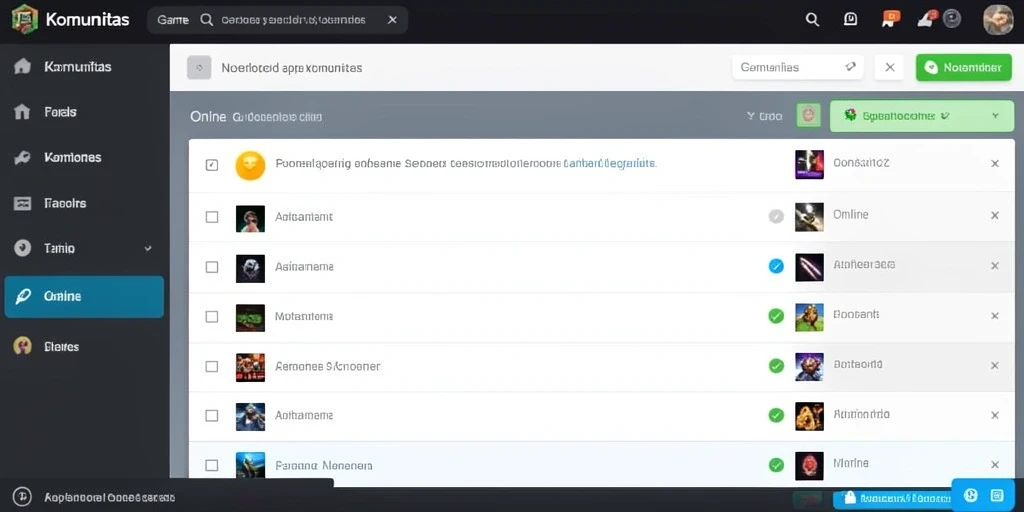This screenshot has height=512, width=1024.
Task: Open the orange chat notification icon
Action: coord(890,18)
